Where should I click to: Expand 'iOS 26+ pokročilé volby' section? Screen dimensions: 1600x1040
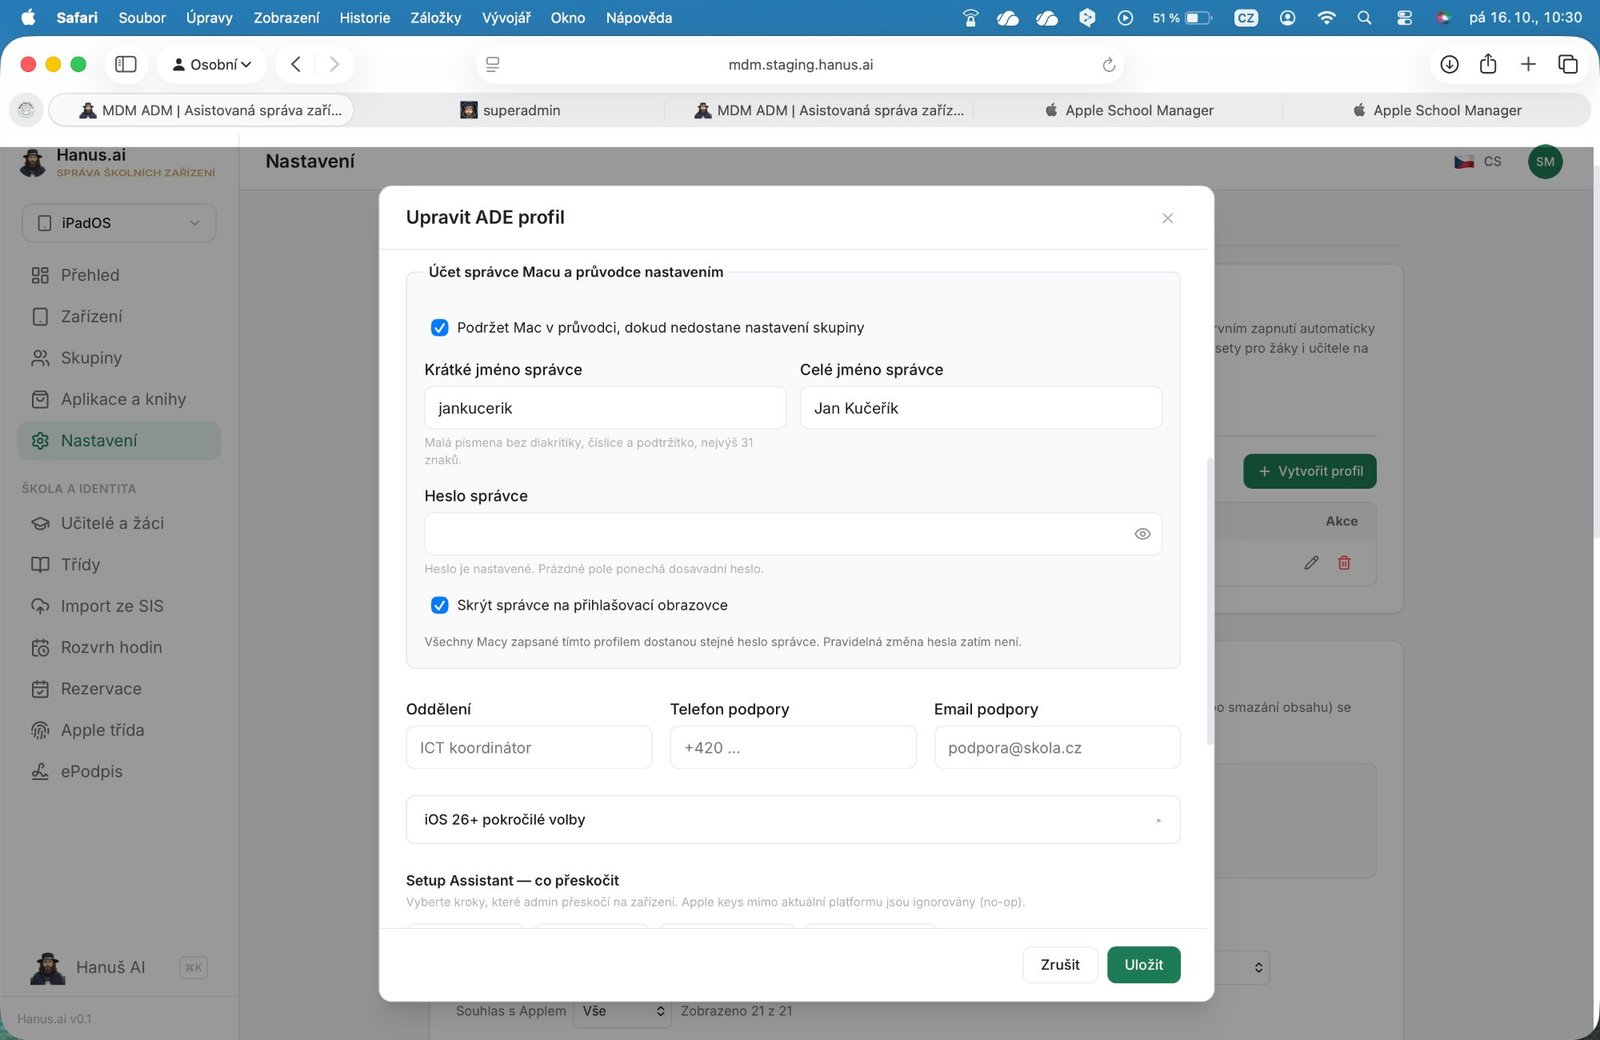793,820
